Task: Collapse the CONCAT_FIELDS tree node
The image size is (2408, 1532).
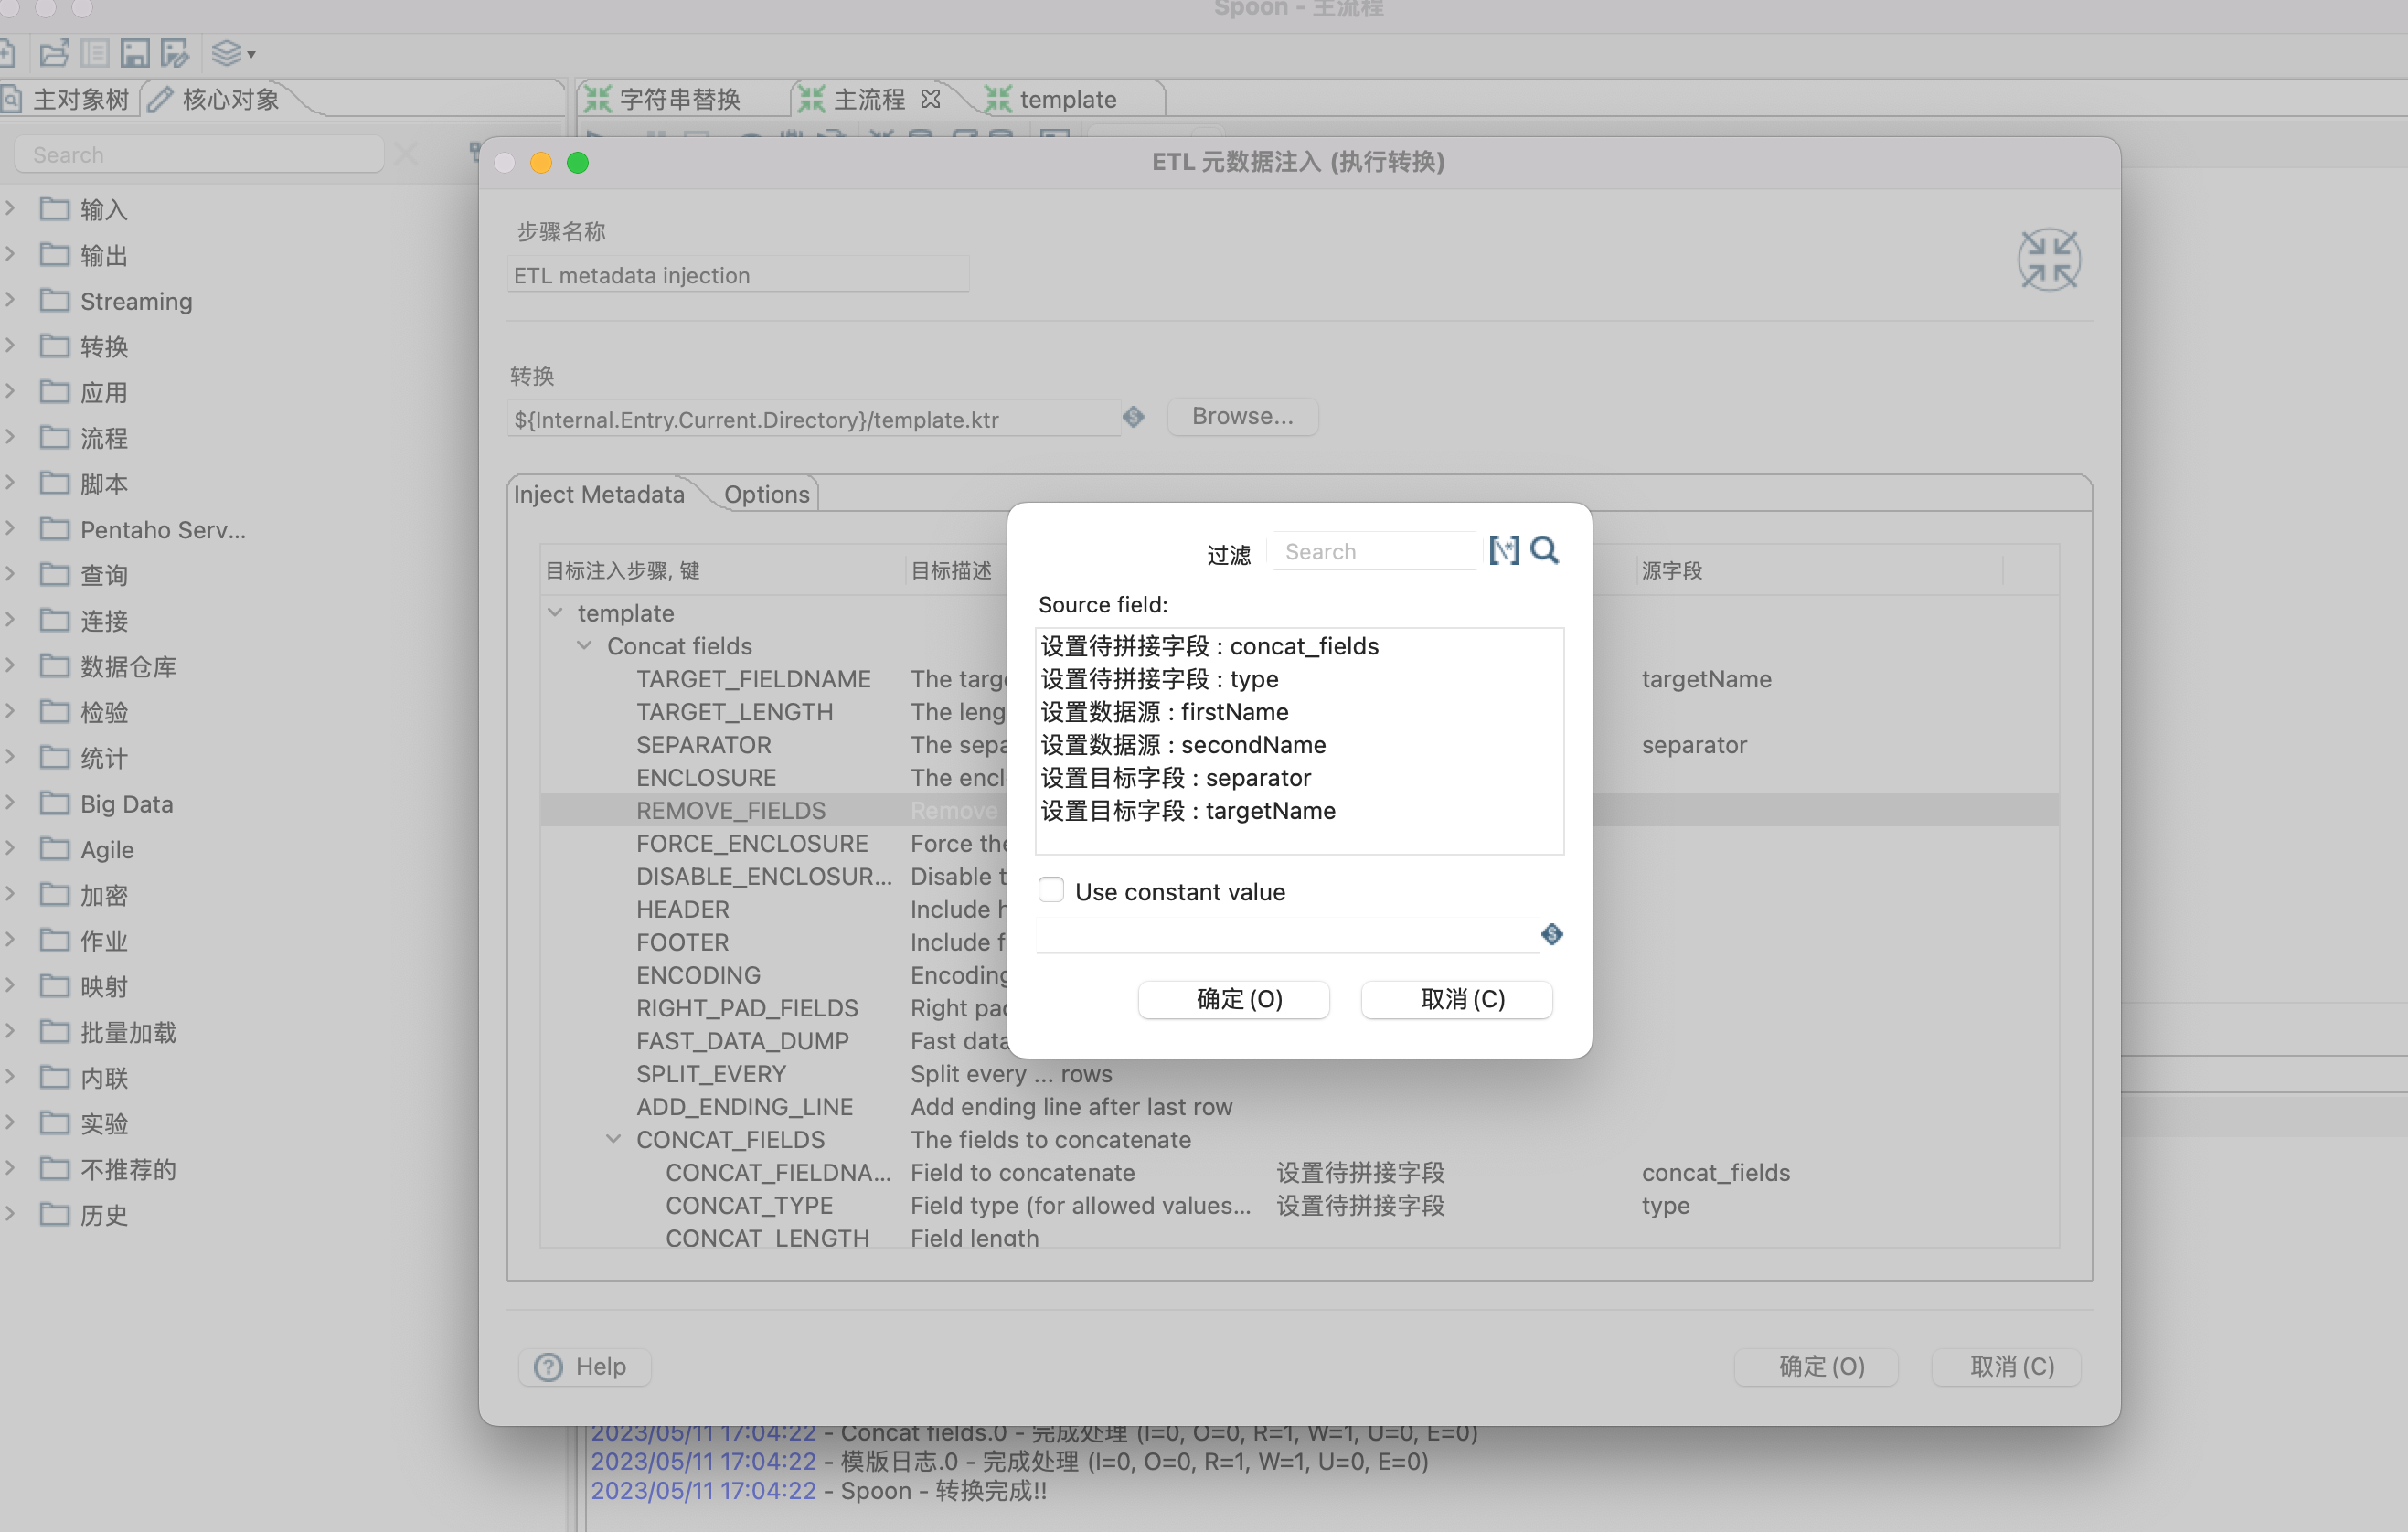Action: tap(614, 1139)
